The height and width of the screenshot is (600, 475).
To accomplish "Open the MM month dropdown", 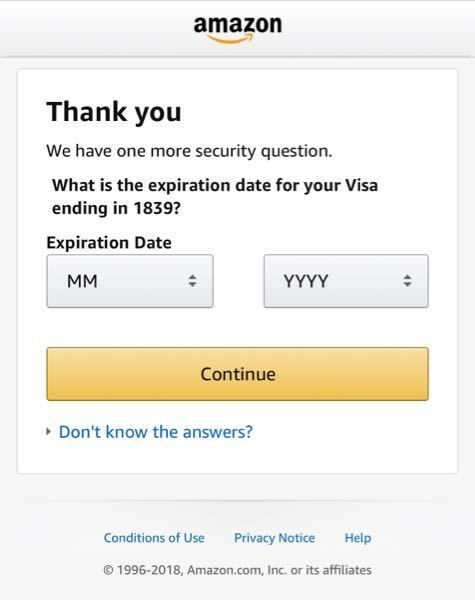I will (130, 281).
